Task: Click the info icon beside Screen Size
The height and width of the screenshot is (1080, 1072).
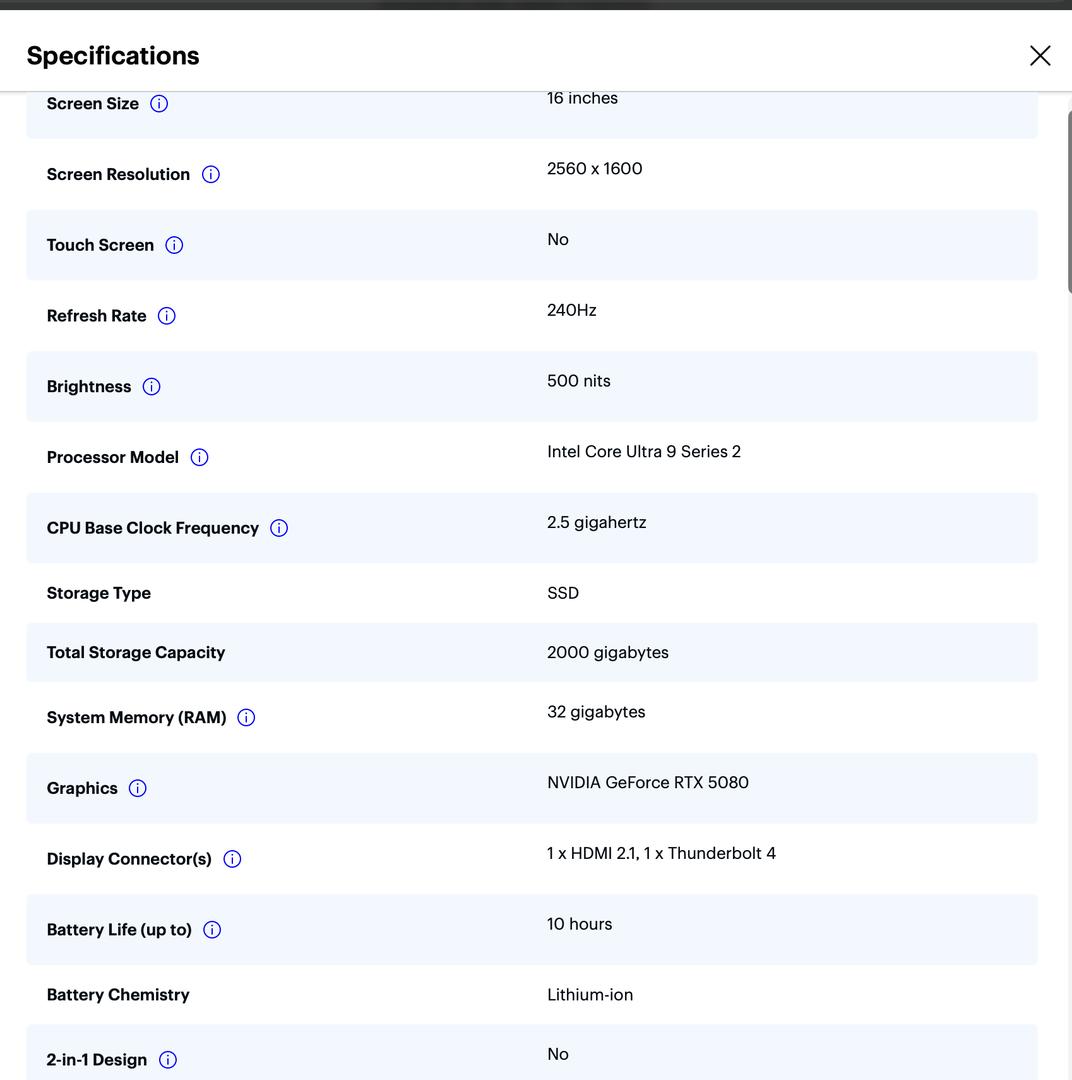Action: click(x=159, y=104)
